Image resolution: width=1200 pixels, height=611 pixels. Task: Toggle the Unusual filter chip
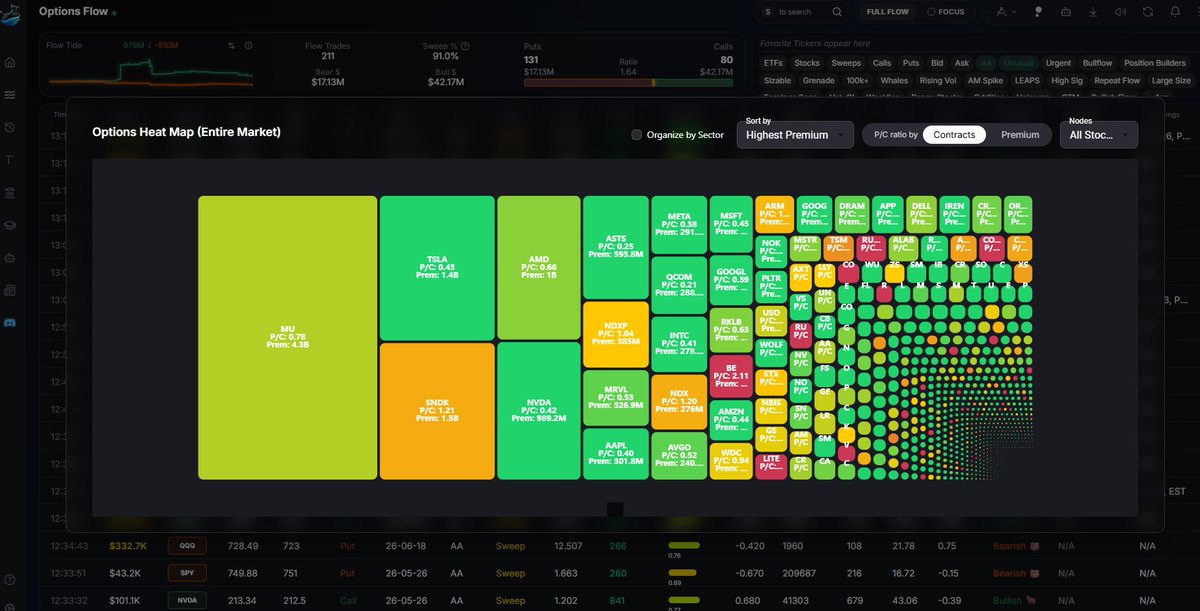click(1020, 63)
